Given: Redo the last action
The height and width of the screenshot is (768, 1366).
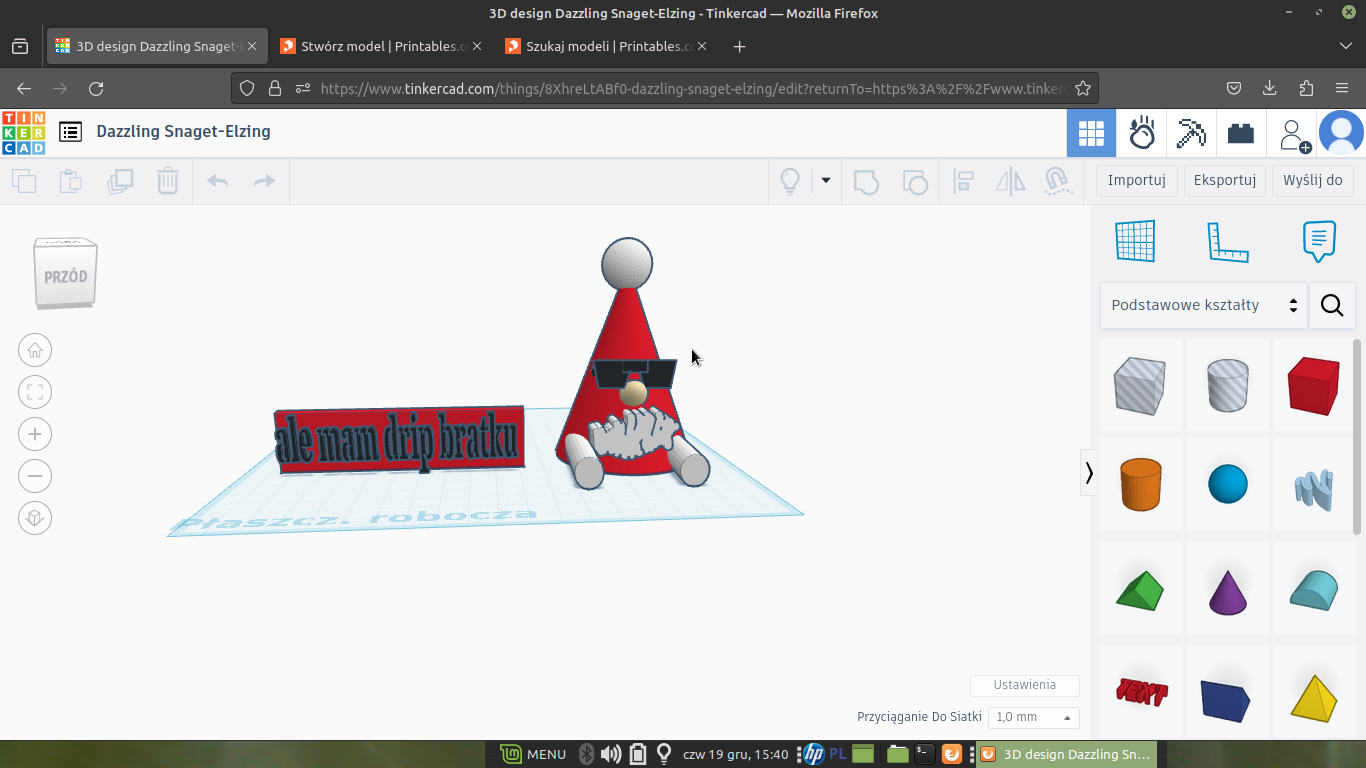Looking at the screenshot, I should click(x=264, y=181).
